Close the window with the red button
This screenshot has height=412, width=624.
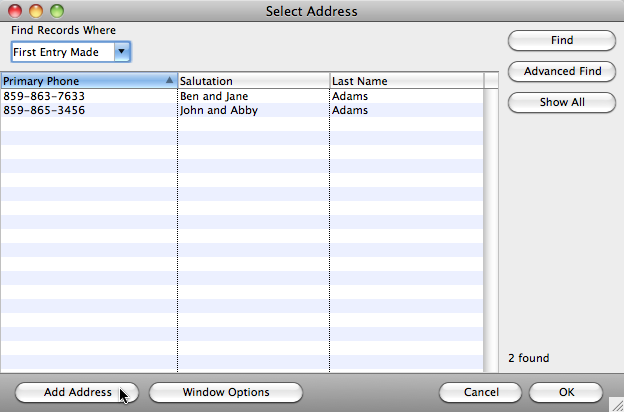(x=15, y=11)
